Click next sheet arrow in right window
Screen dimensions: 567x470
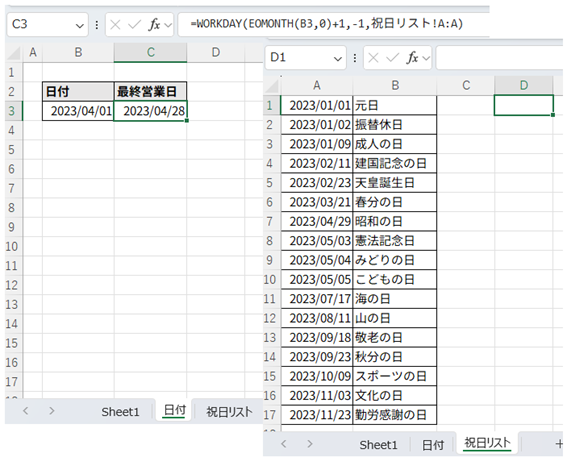(310, 444)
